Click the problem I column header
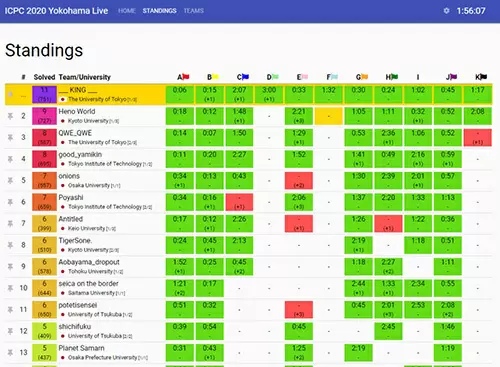This screenshot has width=500, height=367. [418, 77]
